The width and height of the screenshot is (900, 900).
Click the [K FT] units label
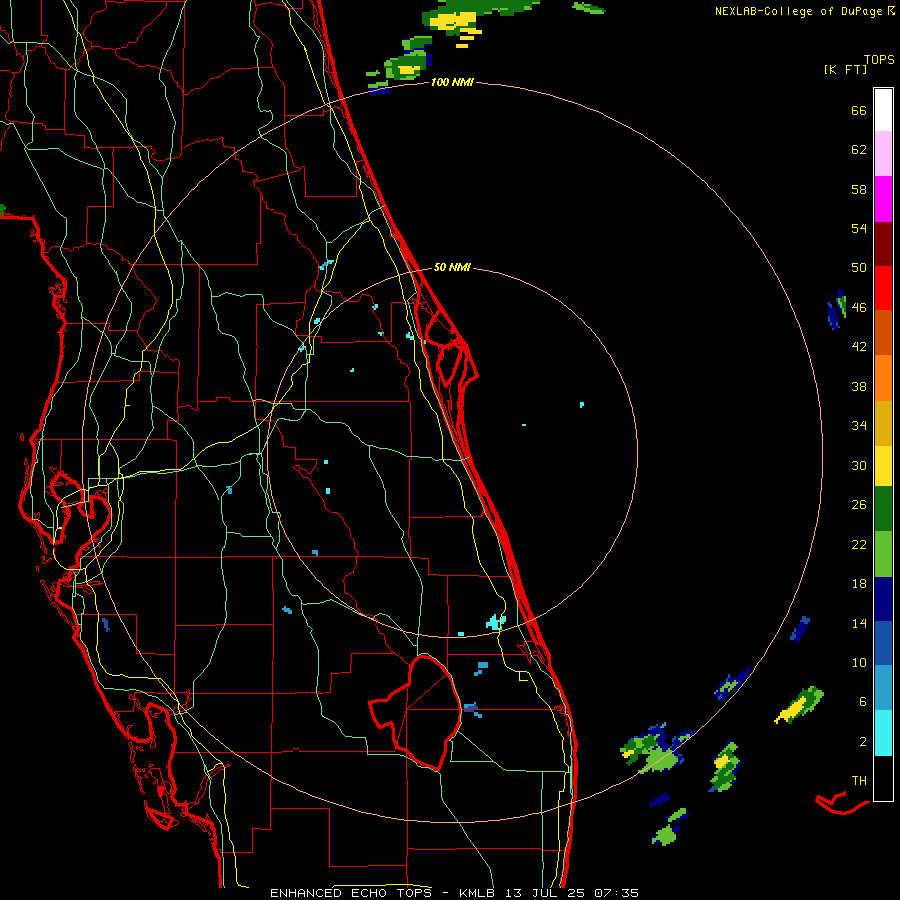point(845,70)
